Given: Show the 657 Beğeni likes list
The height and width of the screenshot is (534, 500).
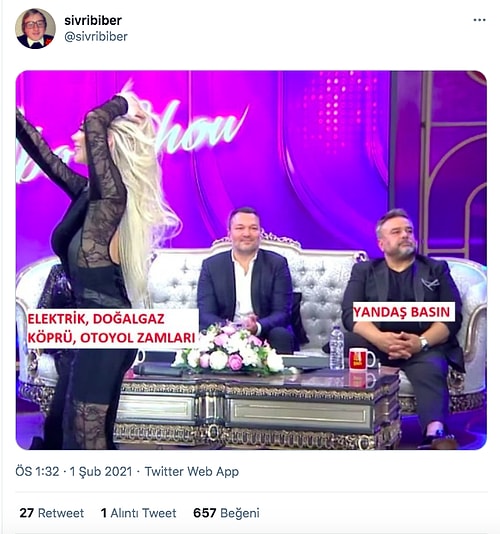Looking at the screenshot, I should click(x=226, y=513).
